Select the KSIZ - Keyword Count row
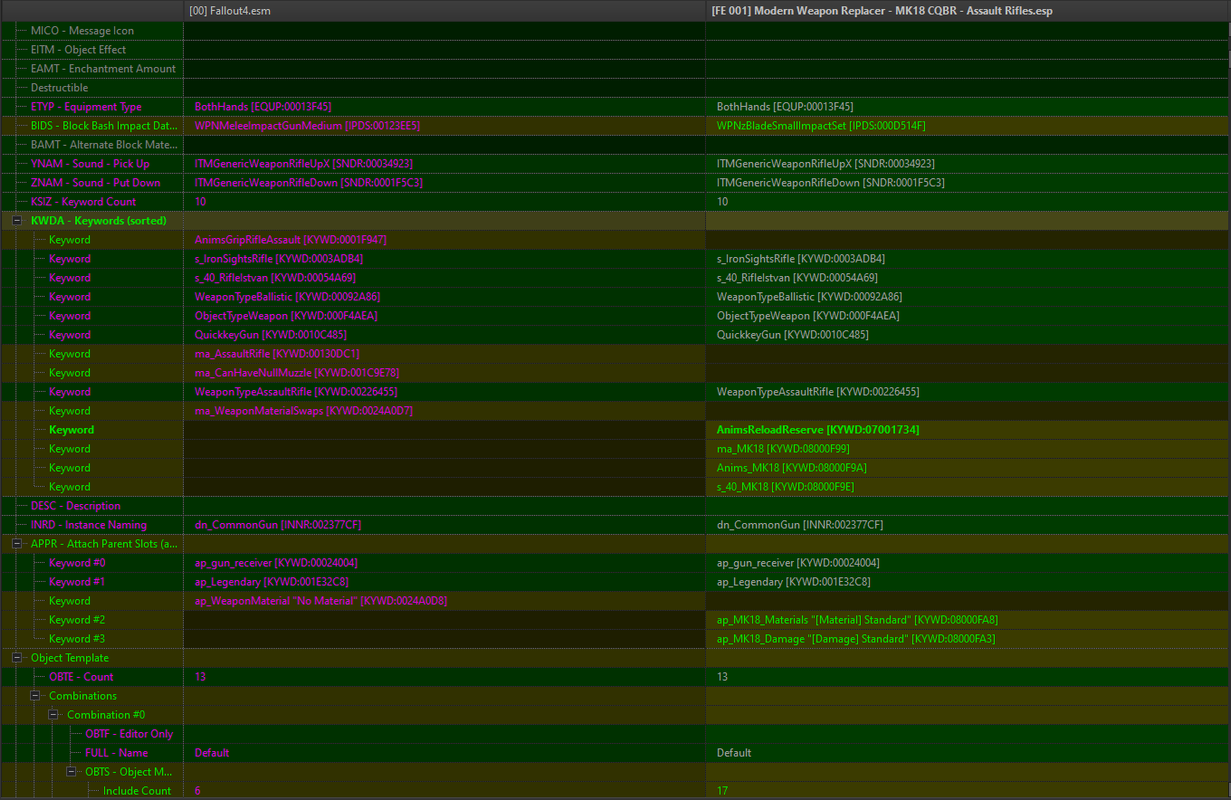 (615, 201)
